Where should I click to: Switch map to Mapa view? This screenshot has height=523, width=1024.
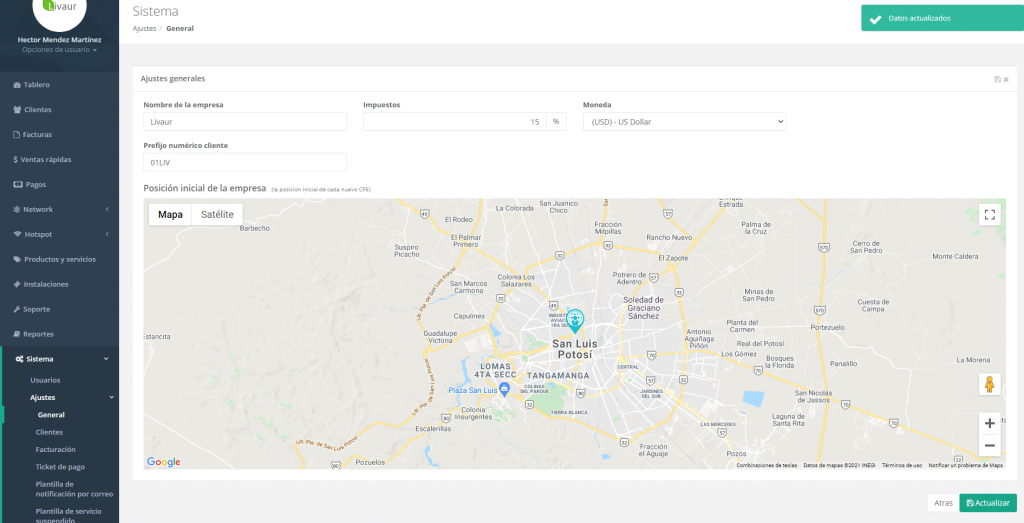pyautogui.click(x=170, y=214)
